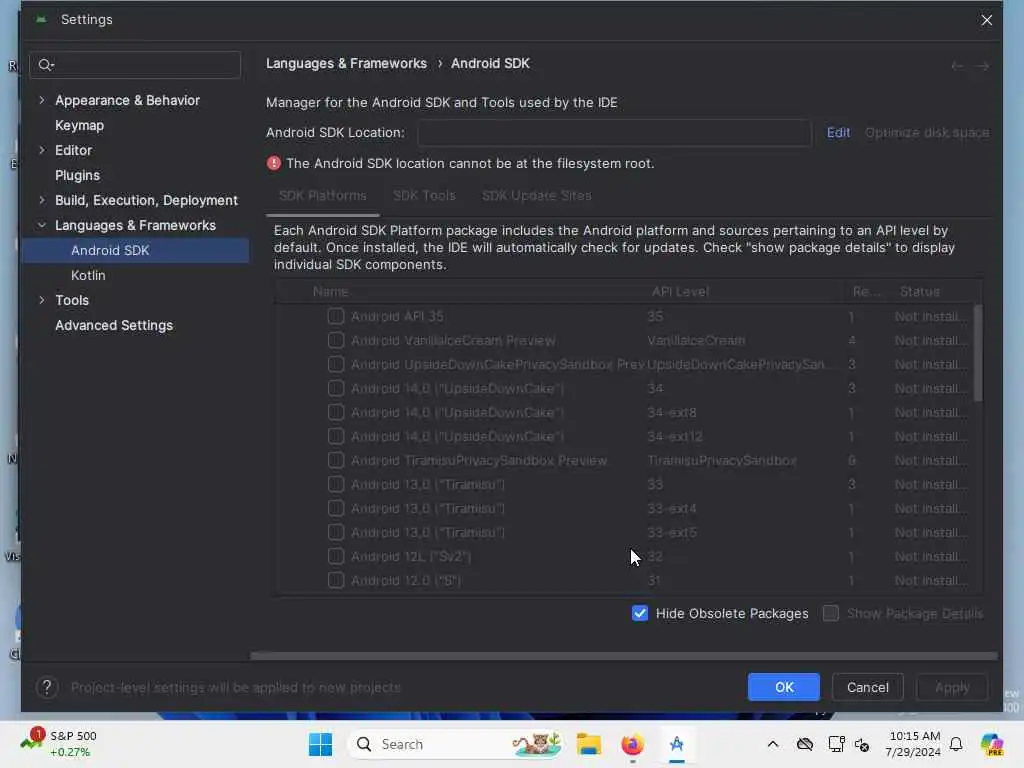Collapse Languages & Frameworks section
This screenshot has width=1024, height=768.
(42, 225)
